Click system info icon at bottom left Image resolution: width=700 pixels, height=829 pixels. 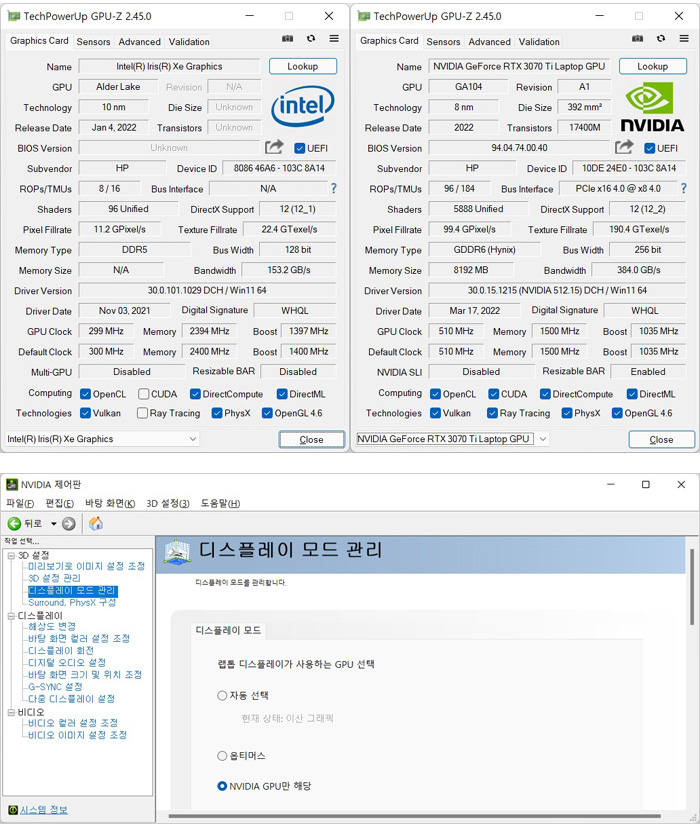coord(13,809)
